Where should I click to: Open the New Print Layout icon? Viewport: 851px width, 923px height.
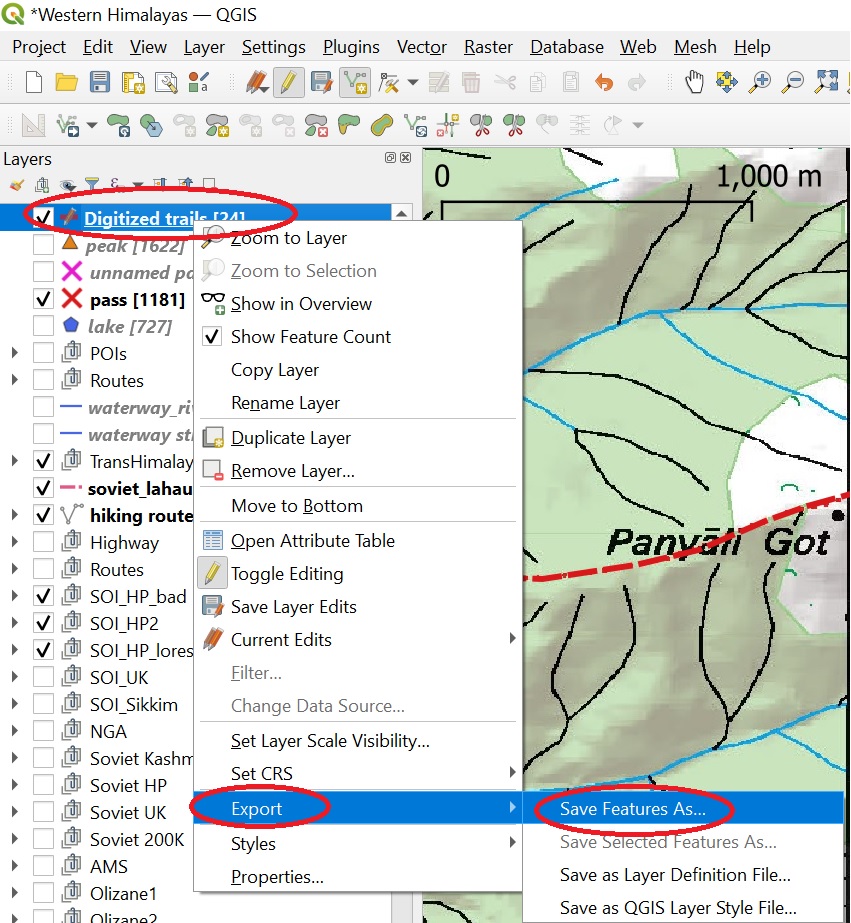[133, 82]
